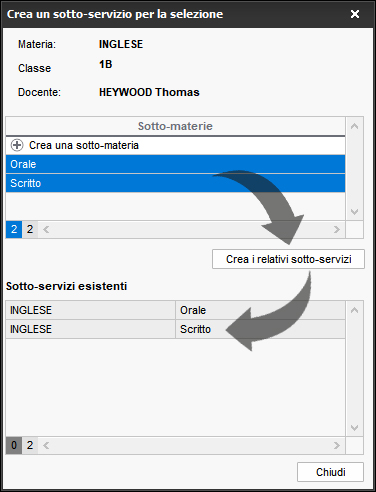Close the dialog with the X icon

[x=355, y=14]
